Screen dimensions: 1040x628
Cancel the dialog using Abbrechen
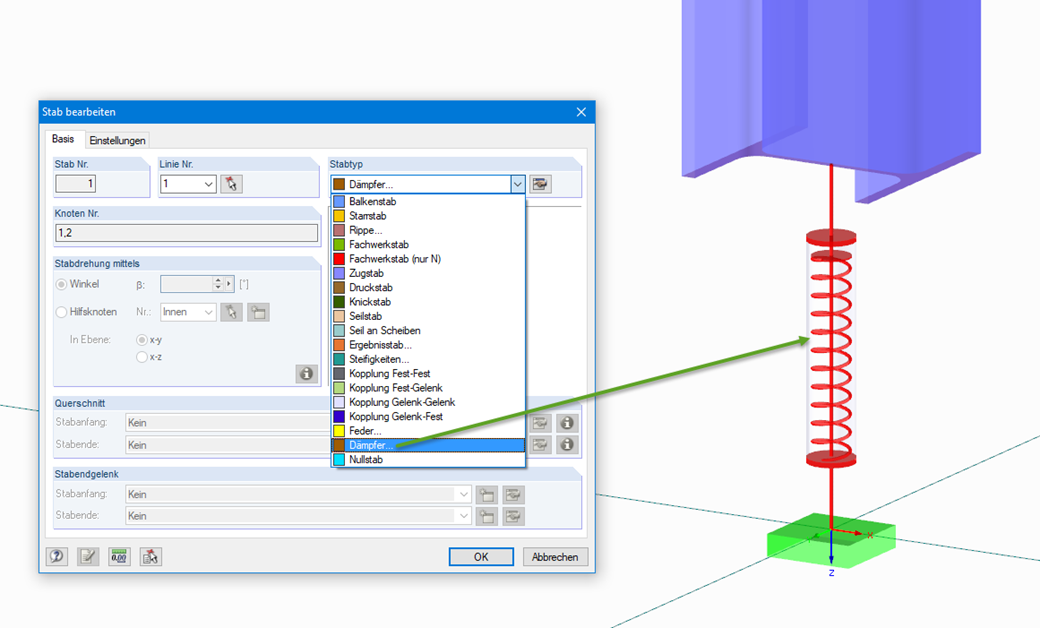coord(555,557)
